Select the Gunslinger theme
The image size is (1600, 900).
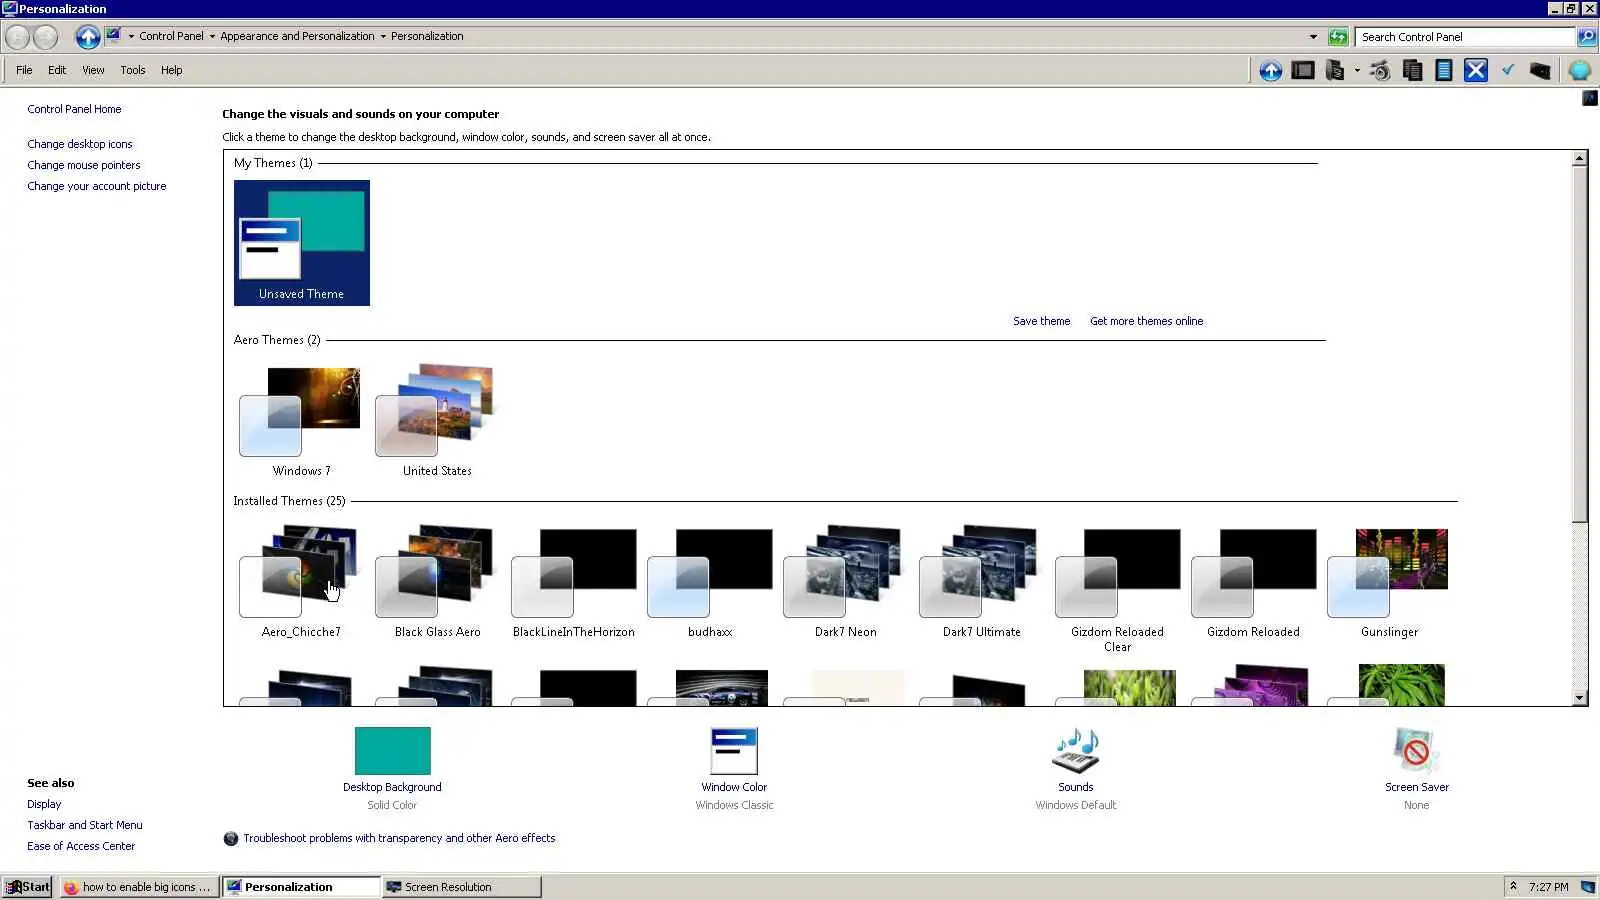pyautogui.click(x=1389, y=582)
